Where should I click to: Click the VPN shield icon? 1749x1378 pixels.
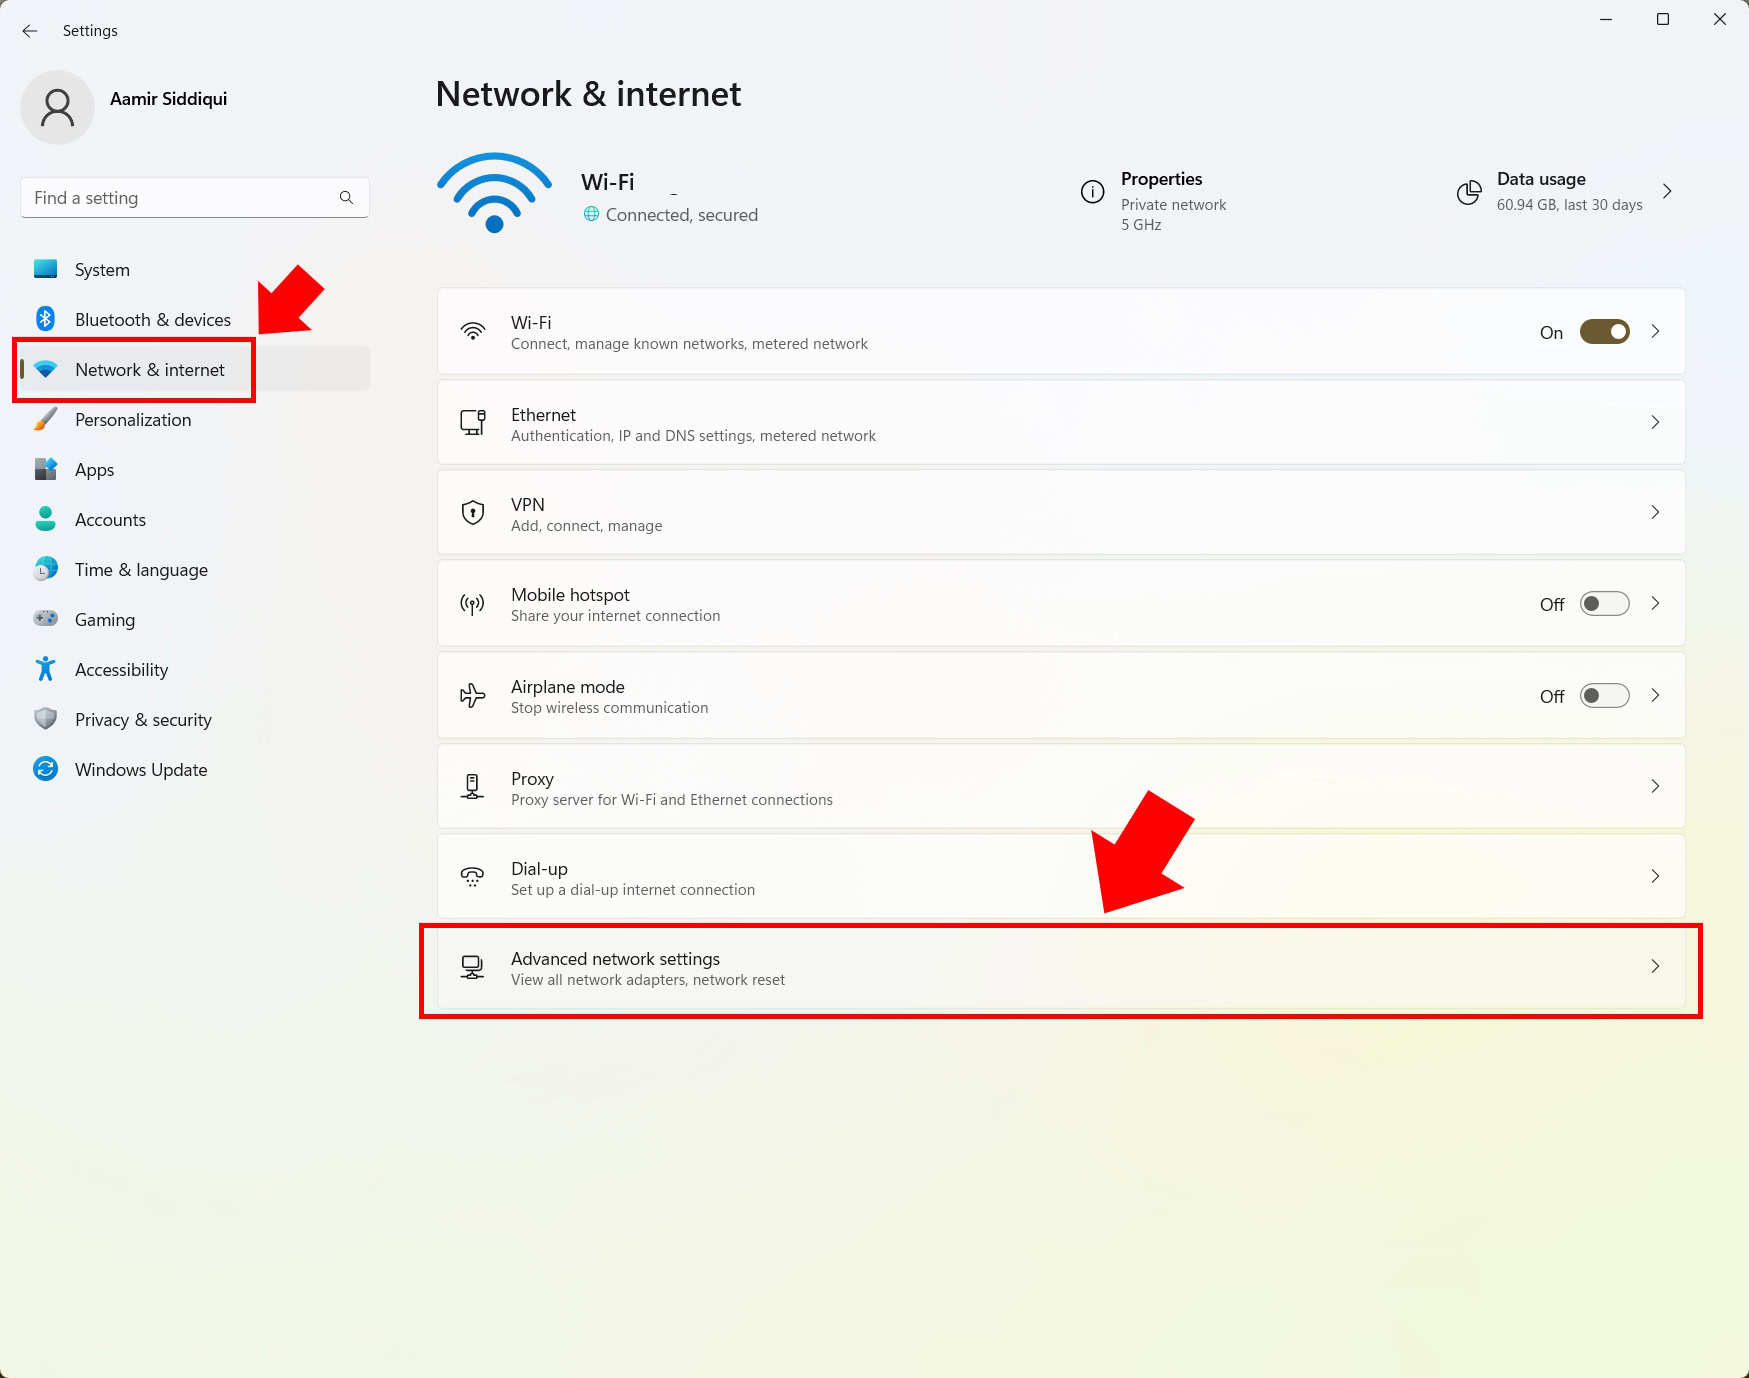pos(472,513)
